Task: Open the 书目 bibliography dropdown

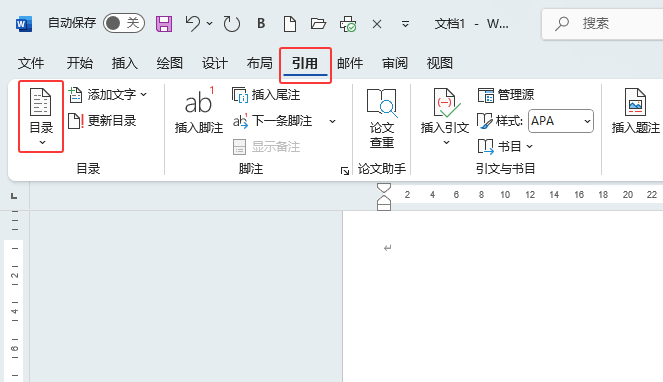Action: coord(505,146)
